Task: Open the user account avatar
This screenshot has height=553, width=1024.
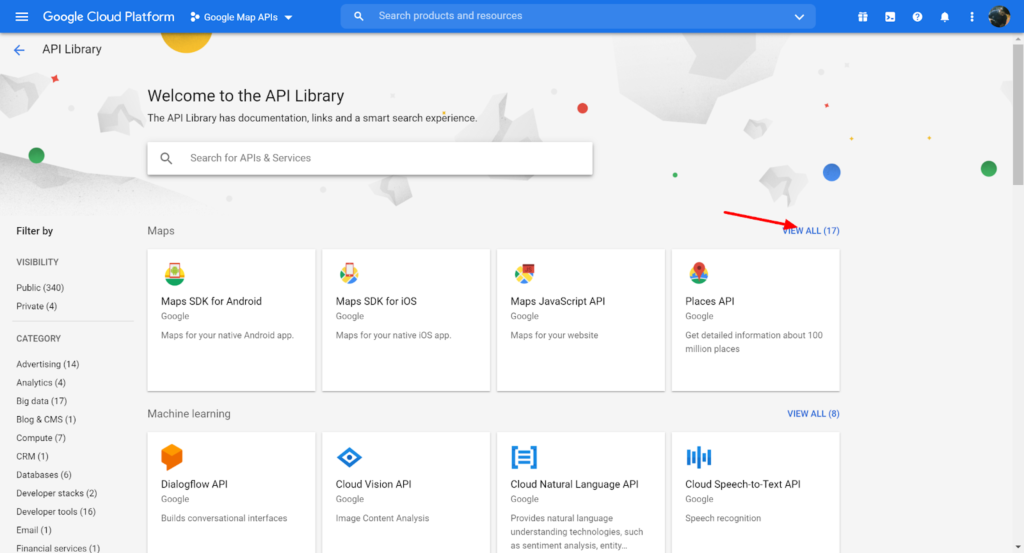Action: [x=999, y=16]
